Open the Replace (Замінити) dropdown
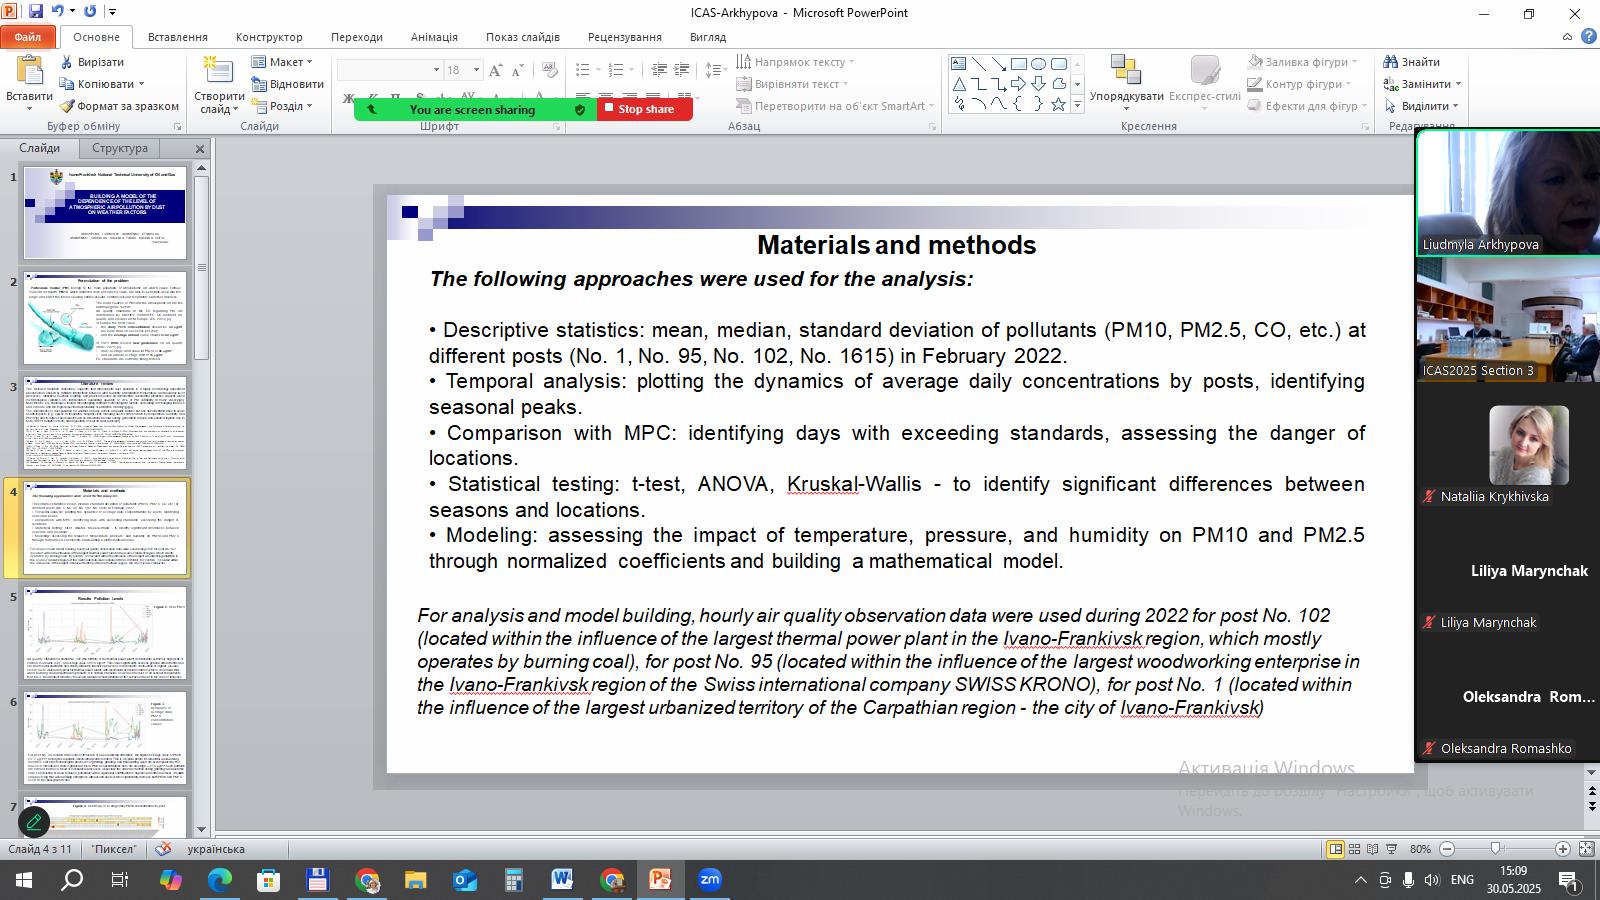 (x=1423, y=84)
